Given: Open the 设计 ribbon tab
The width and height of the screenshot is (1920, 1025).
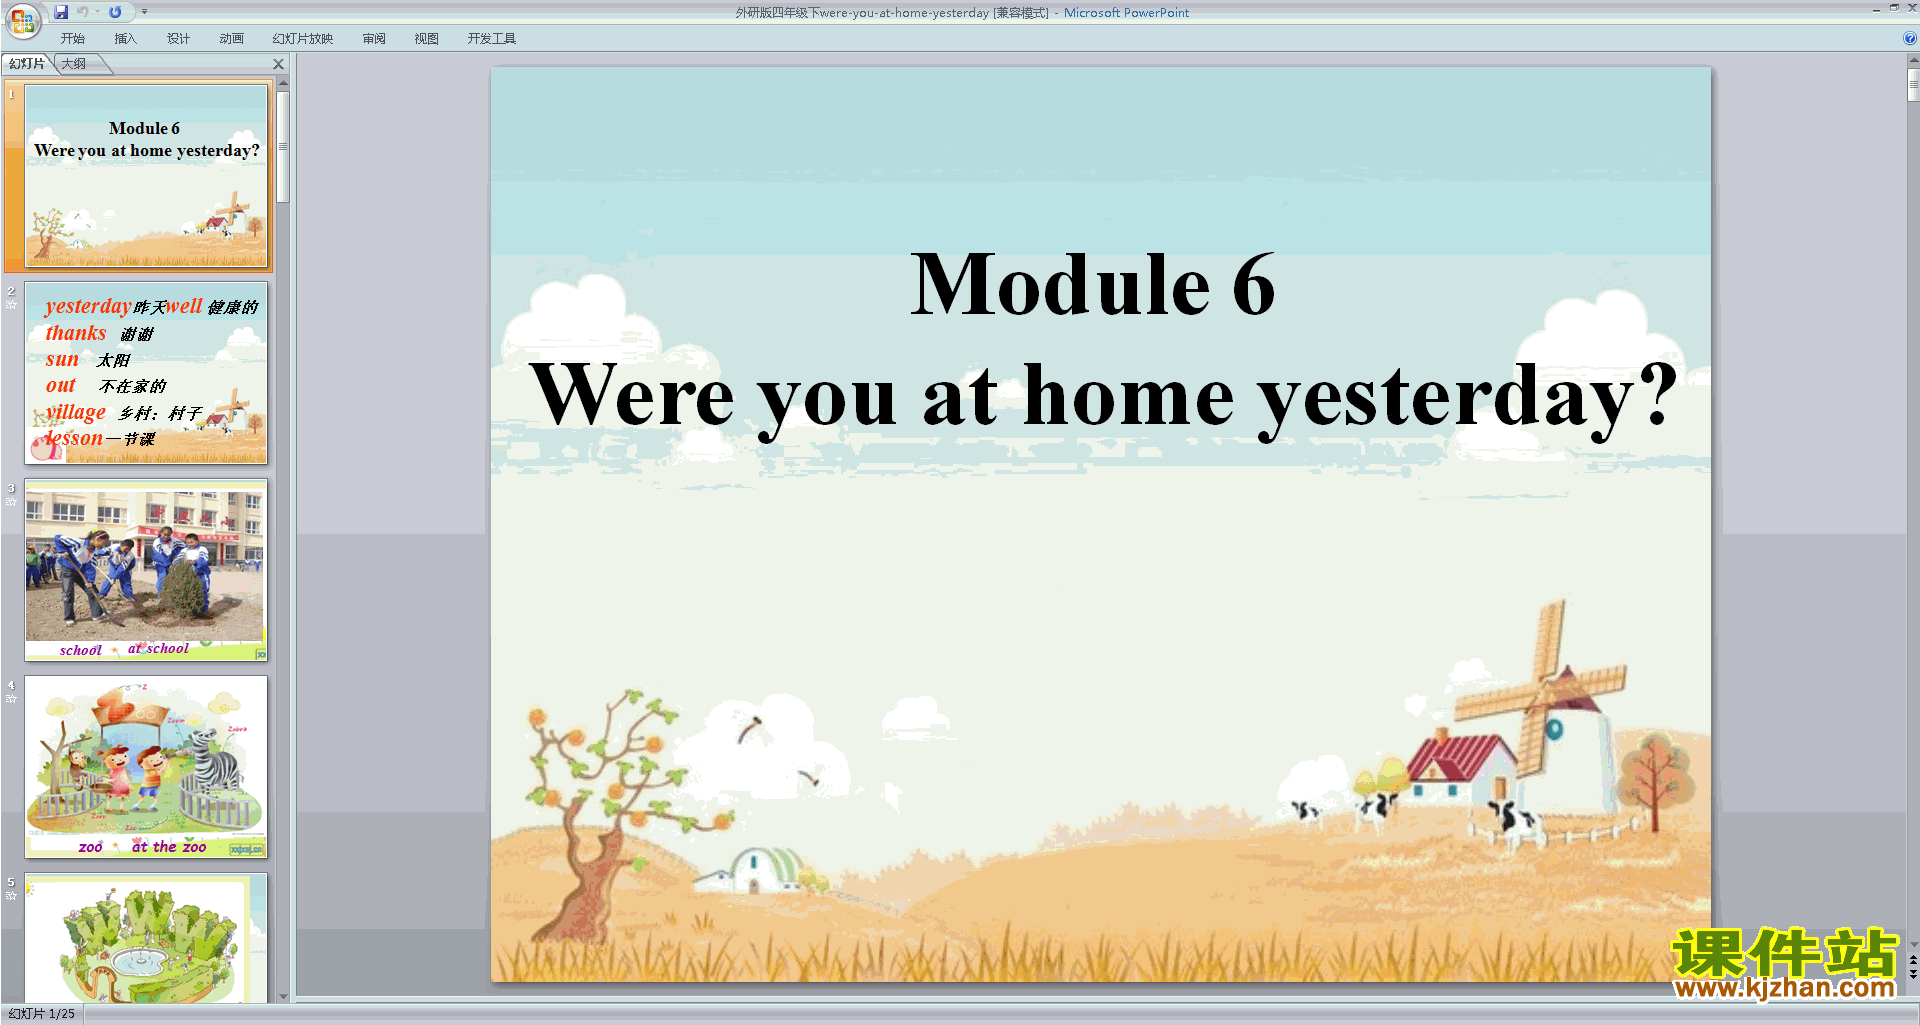Looking at the screenshot, I should tap(178, 39).
